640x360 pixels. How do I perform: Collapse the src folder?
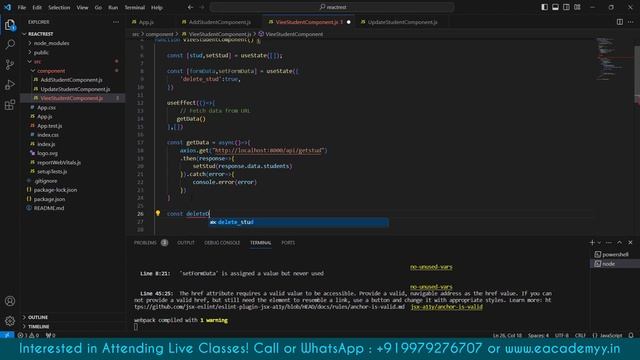pyautogui.click(x=38, y=62)
